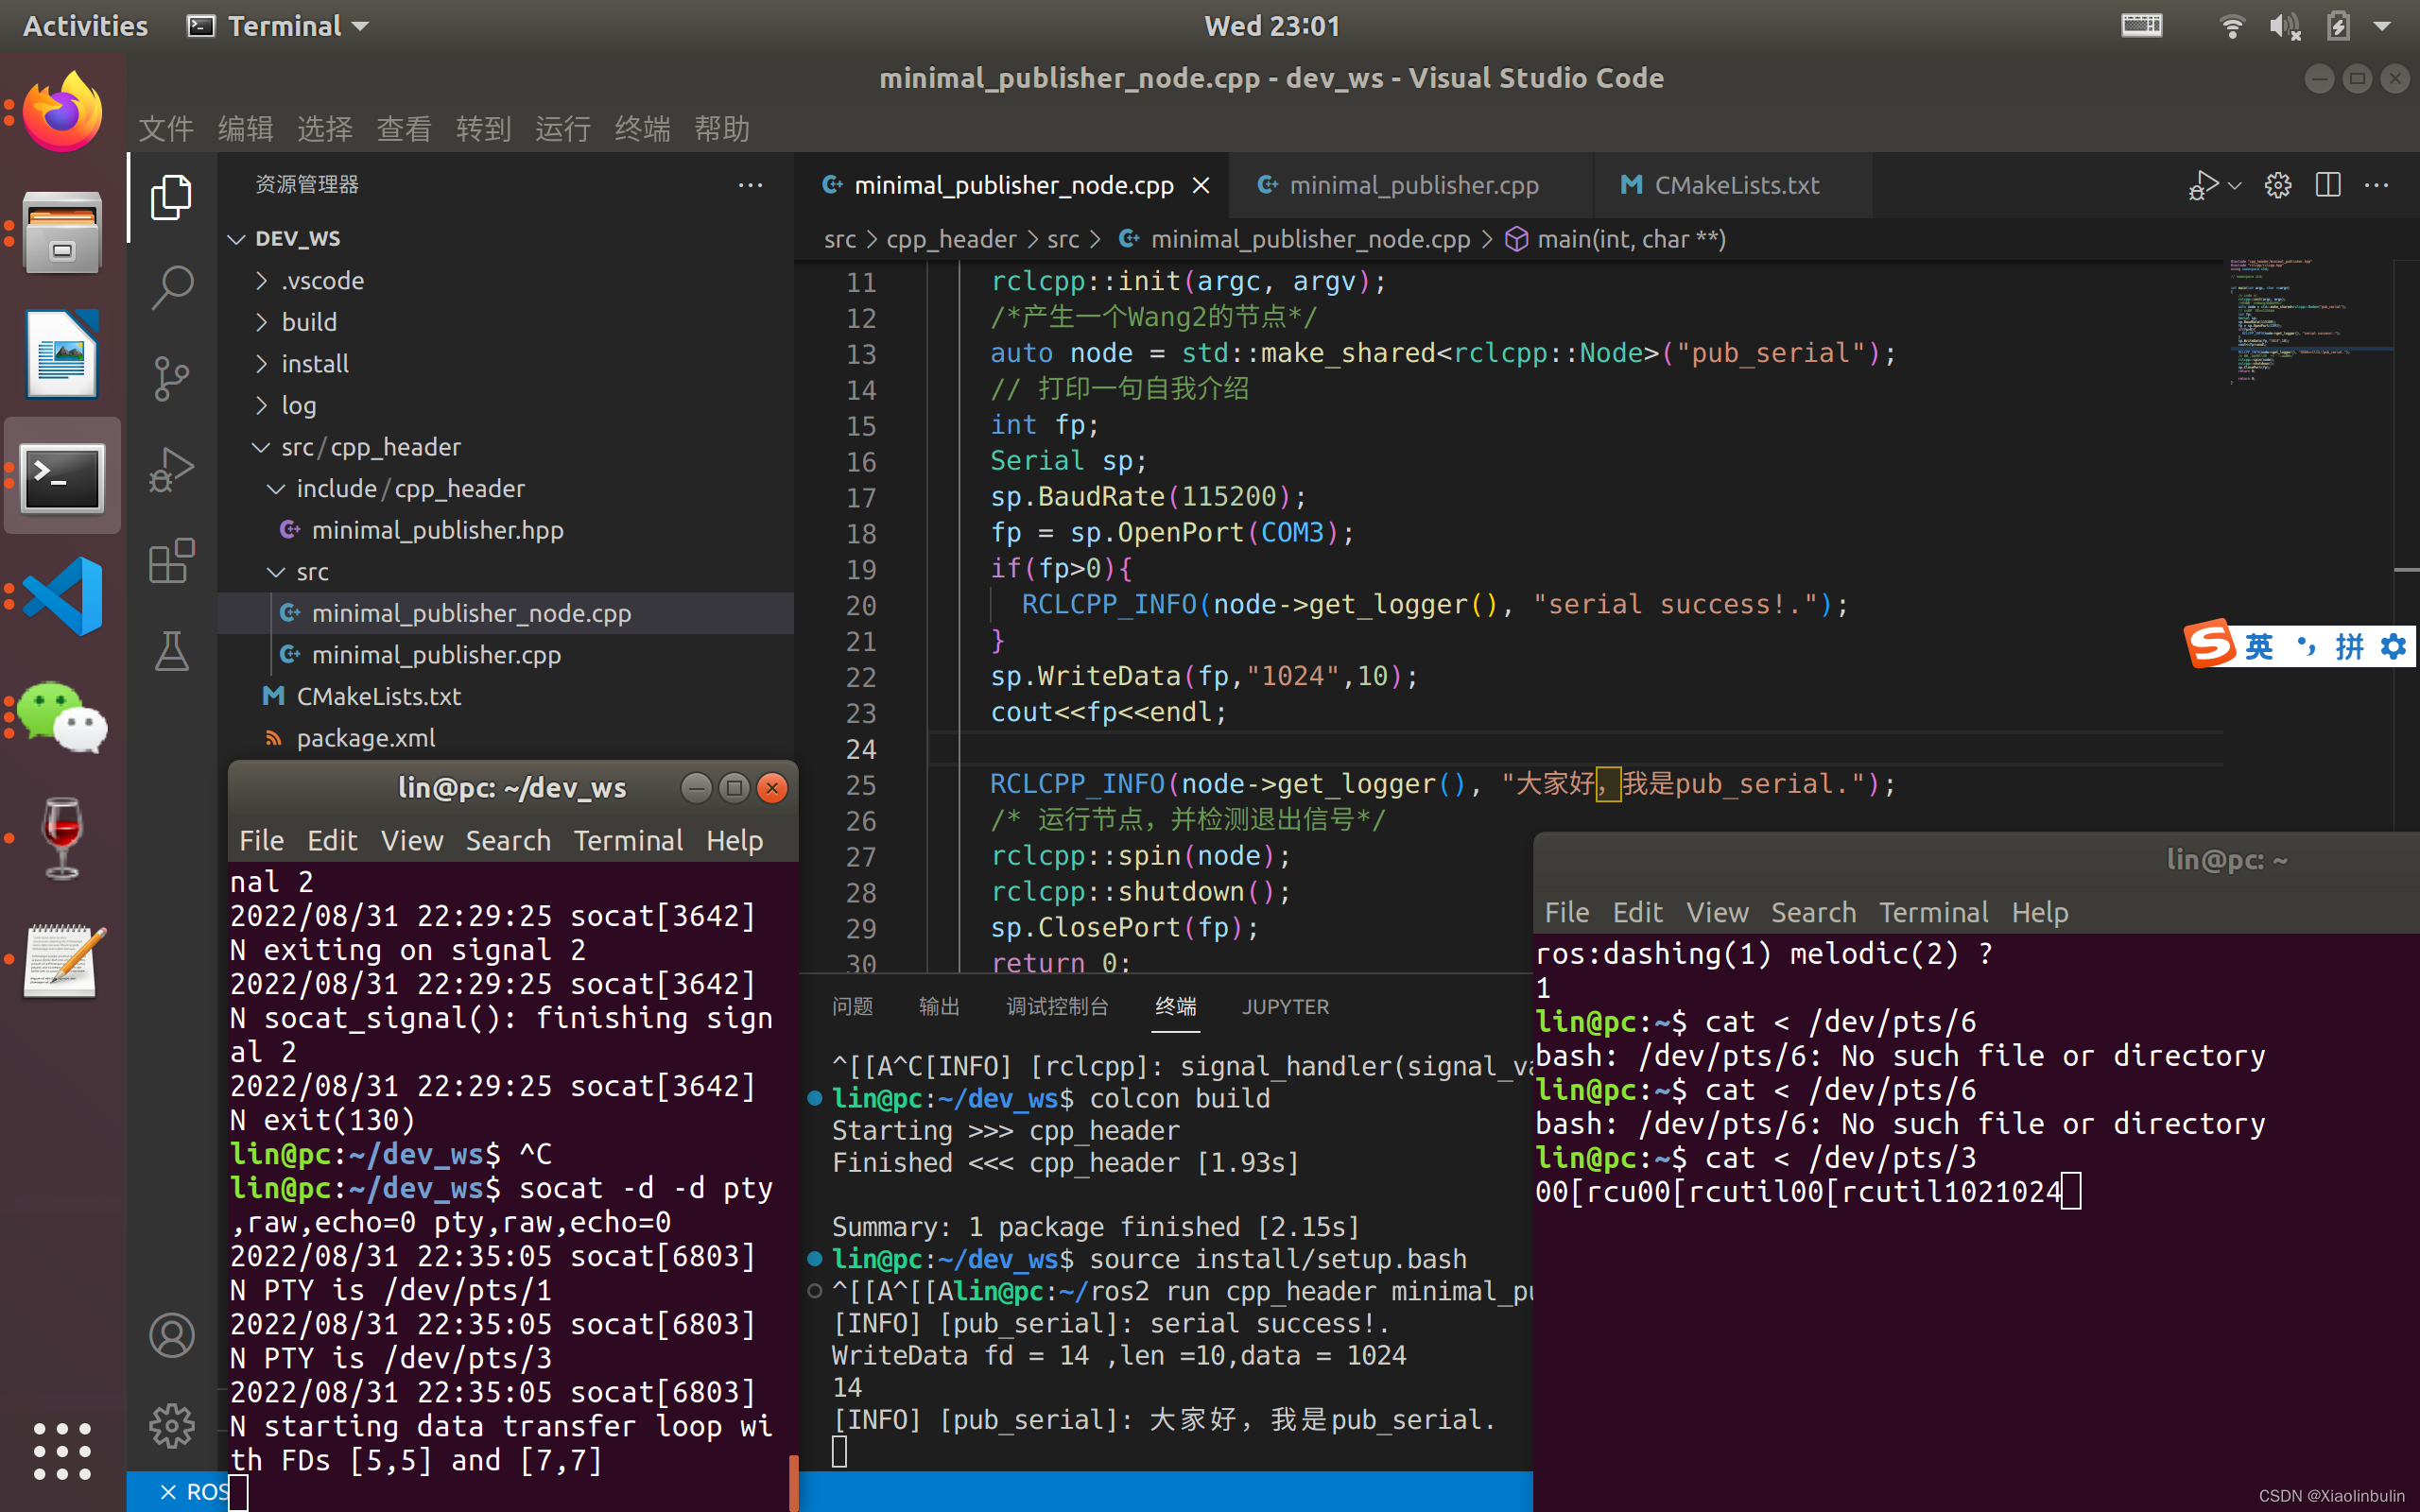Open the editor settings gear icon
2420x1512 pixels.
pos(2278,185)
